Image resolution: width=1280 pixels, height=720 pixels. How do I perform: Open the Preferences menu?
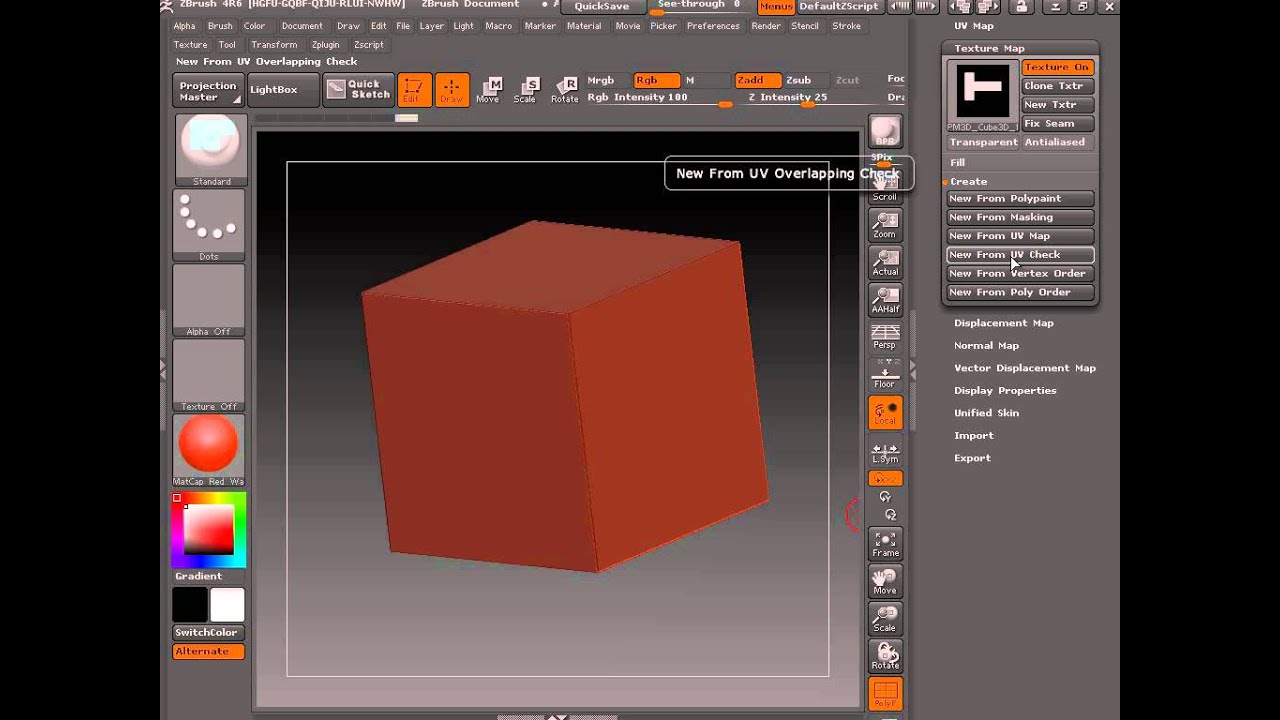tap(713, 26)
